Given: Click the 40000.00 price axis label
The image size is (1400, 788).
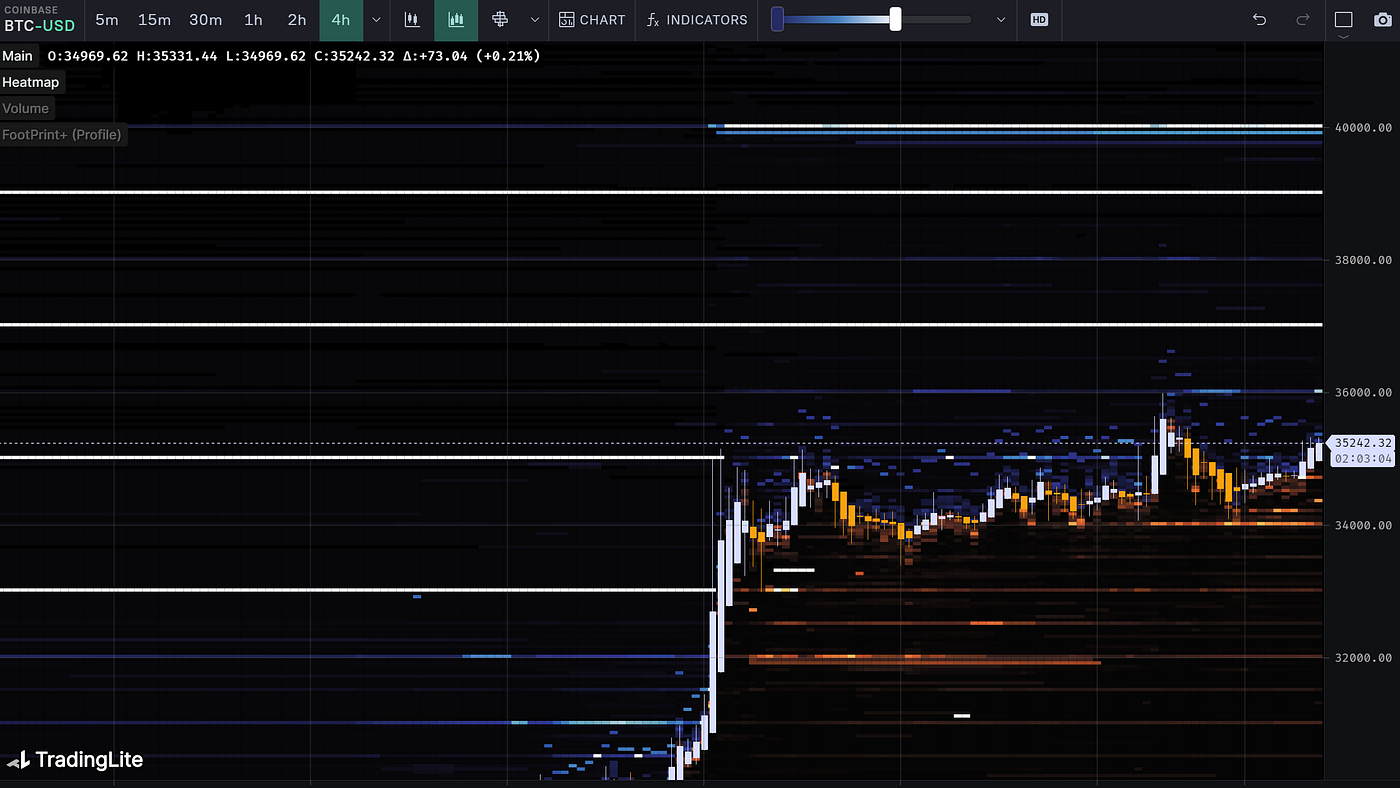Looking at the screenshot, I should (x=1363, y=128).
